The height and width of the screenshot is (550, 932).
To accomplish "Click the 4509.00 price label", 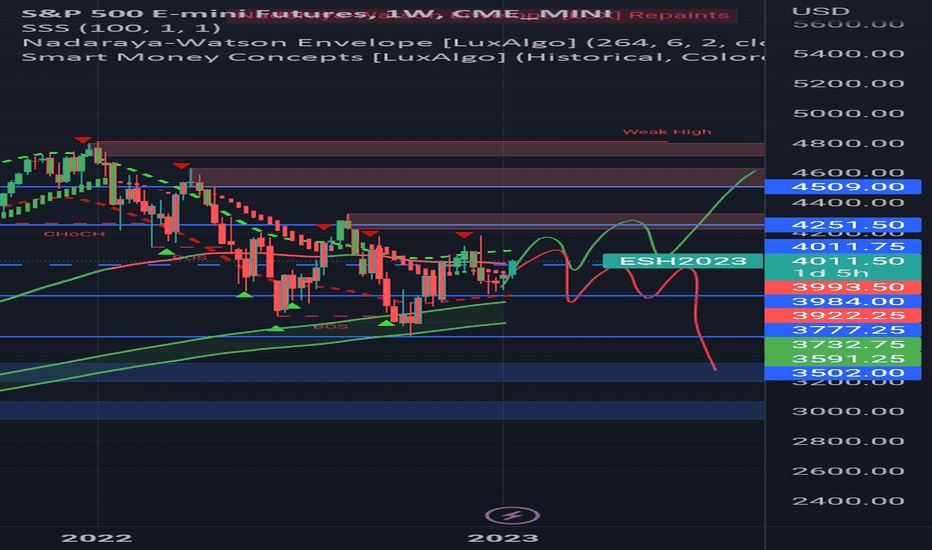I will point(843,187).
